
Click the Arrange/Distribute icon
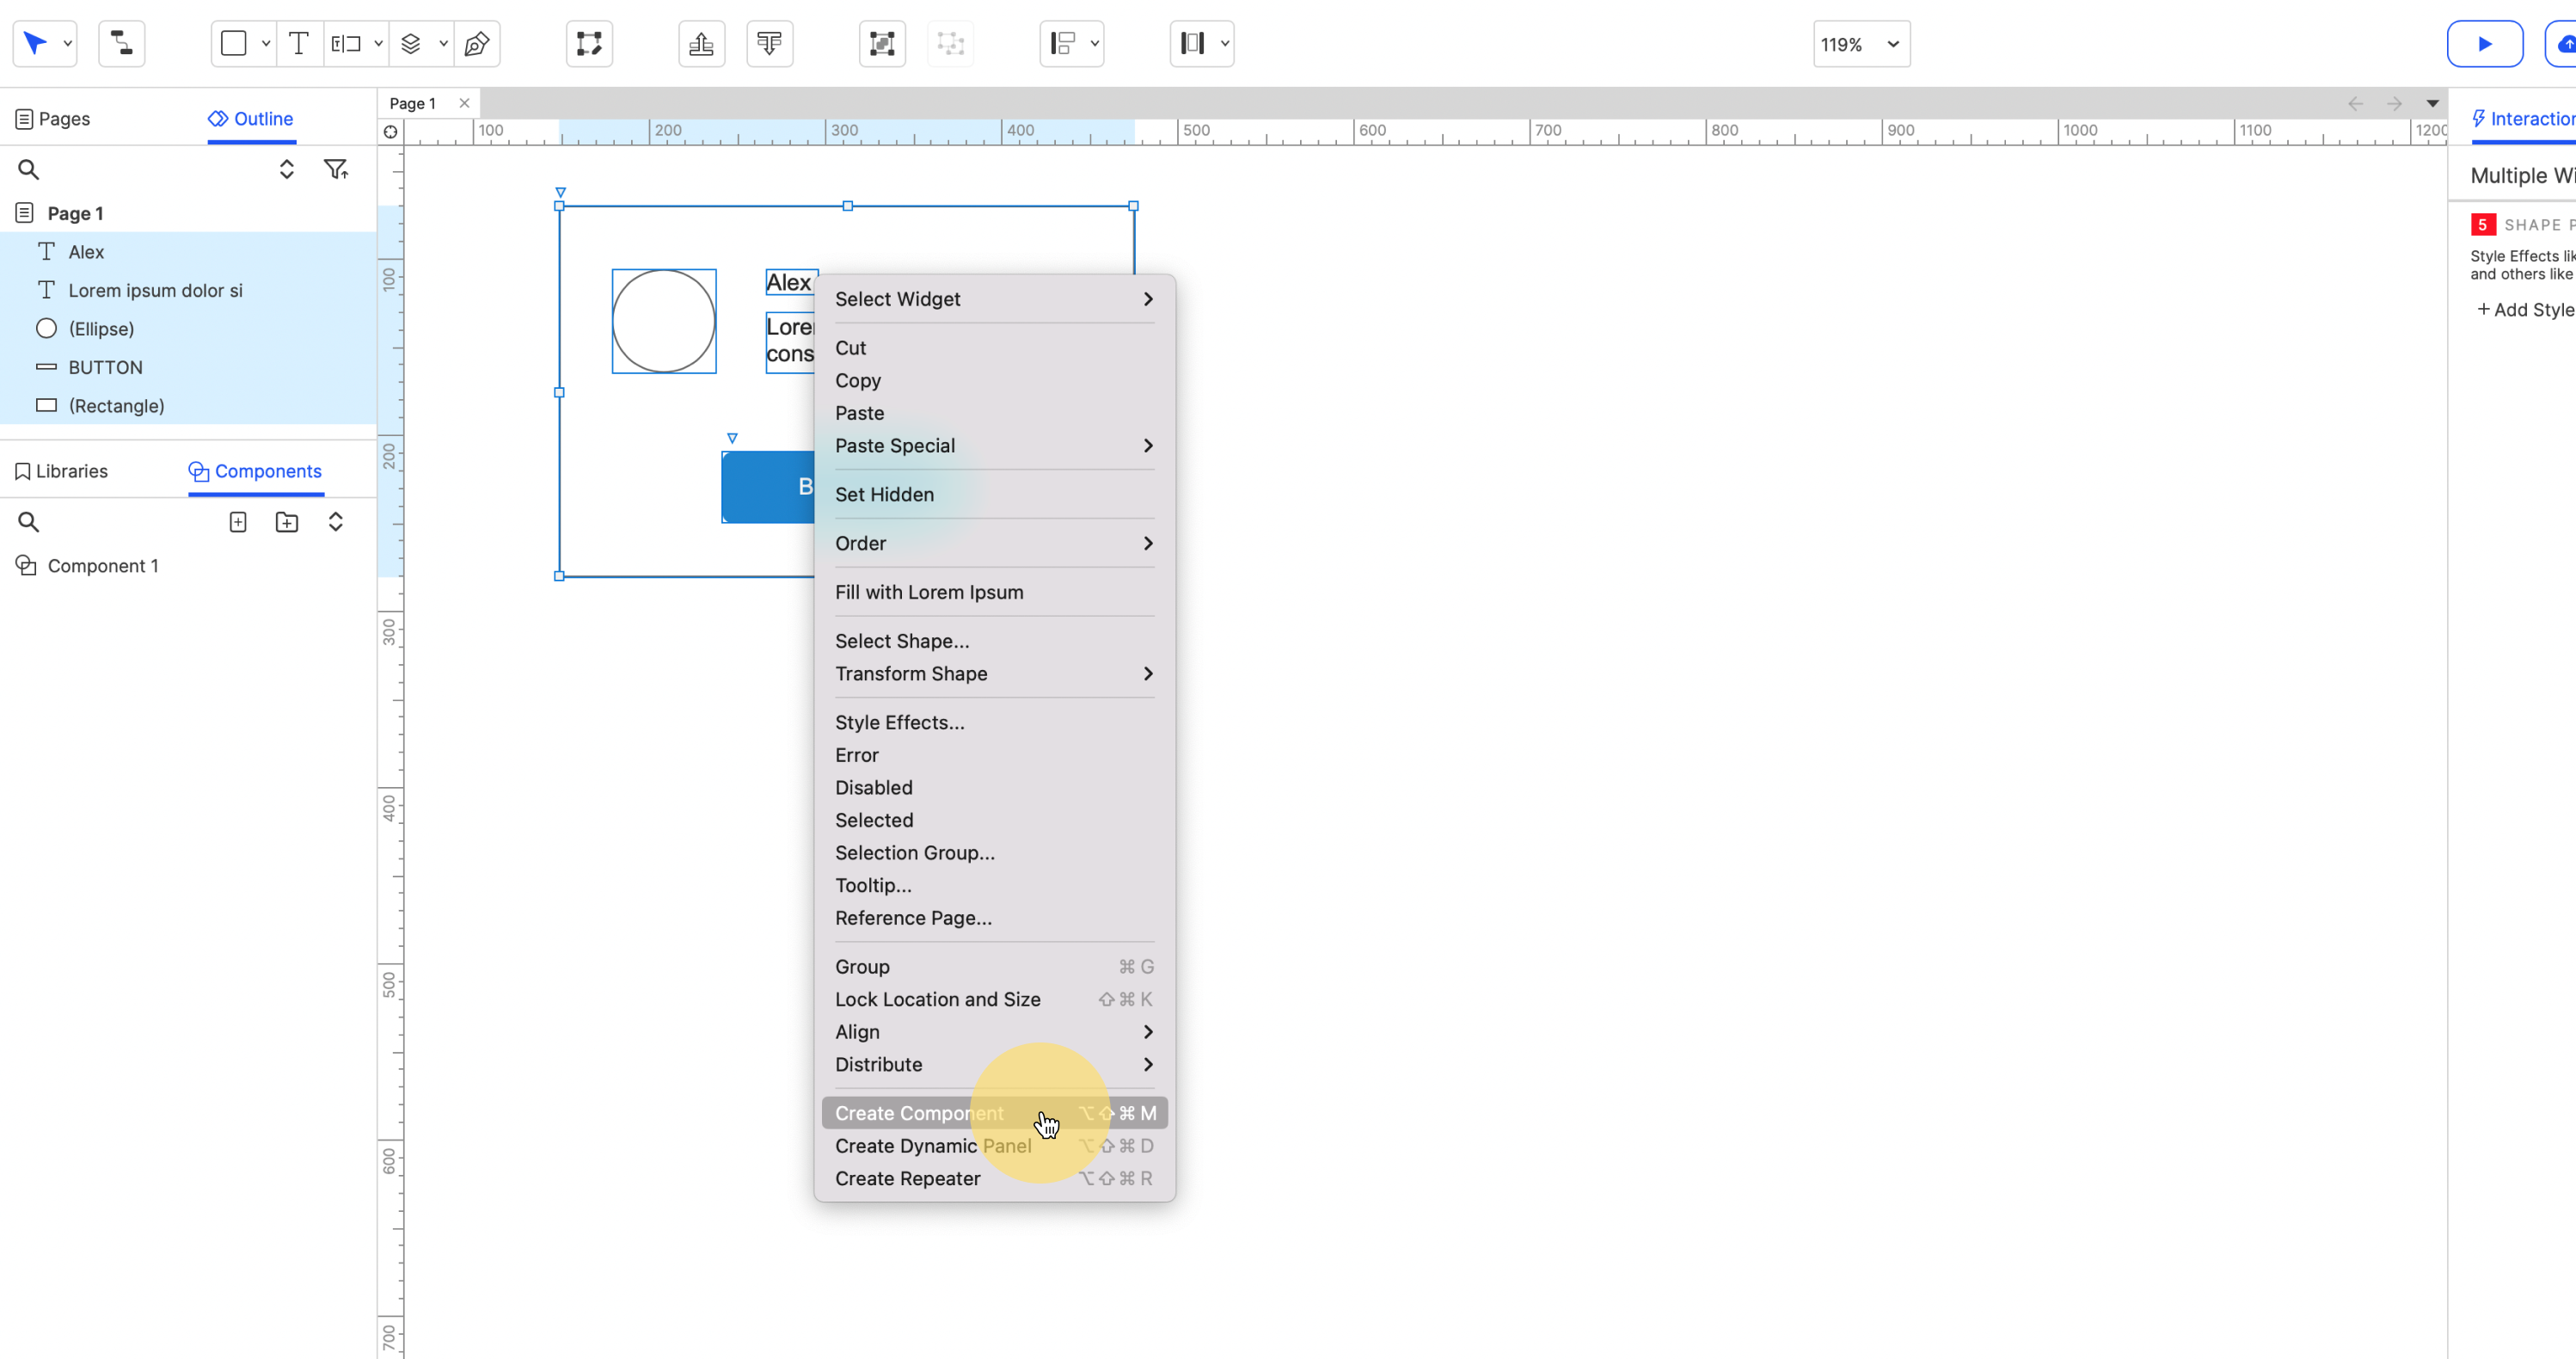1193,43
